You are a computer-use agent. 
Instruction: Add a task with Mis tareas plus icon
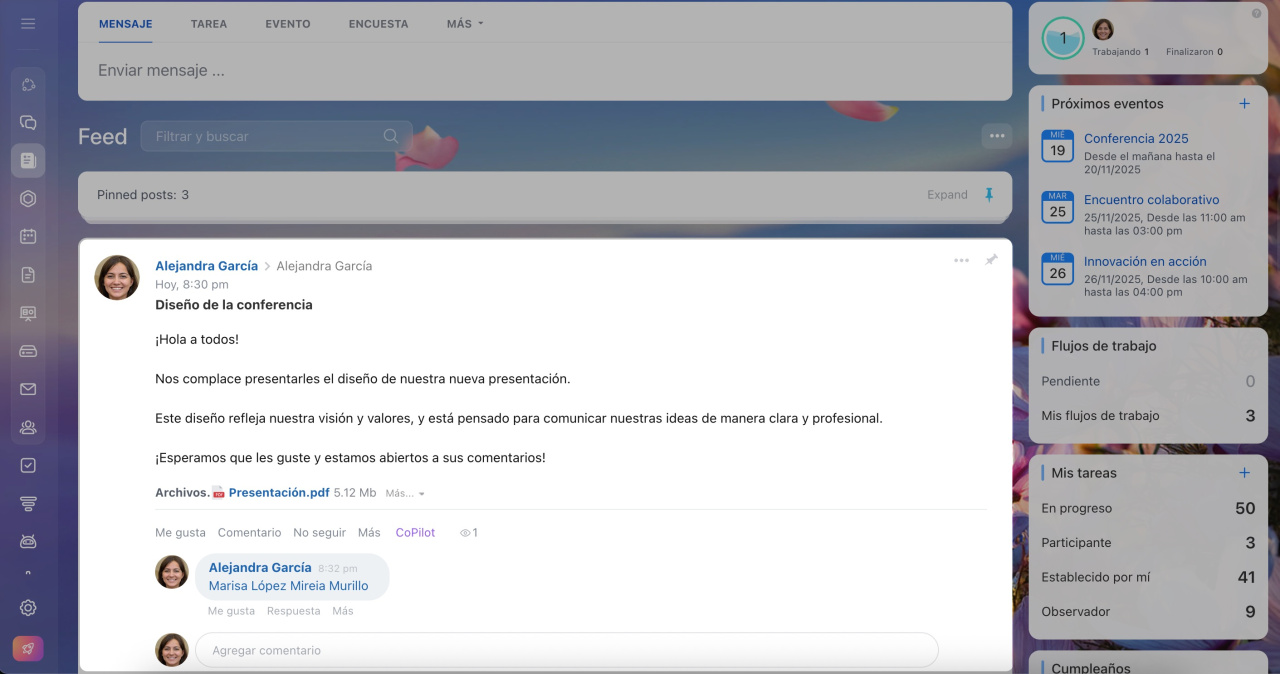tap(1244, 473)
